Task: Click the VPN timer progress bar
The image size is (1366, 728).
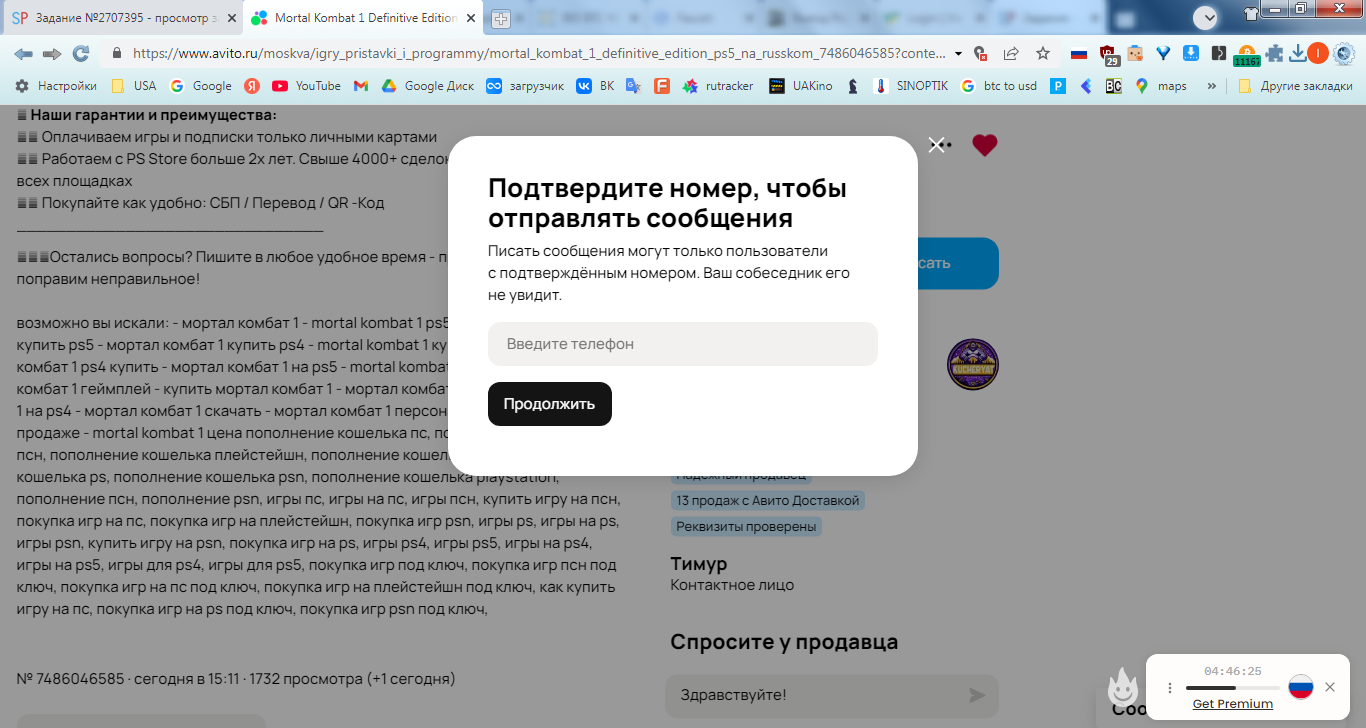Action: [x=1232, y=688]
